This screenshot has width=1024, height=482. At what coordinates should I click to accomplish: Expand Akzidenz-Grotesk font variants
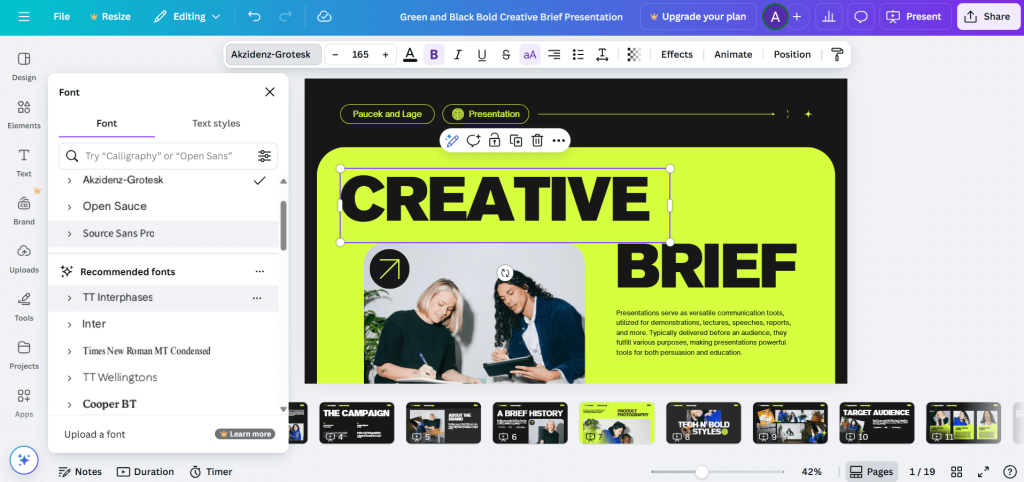70,180
